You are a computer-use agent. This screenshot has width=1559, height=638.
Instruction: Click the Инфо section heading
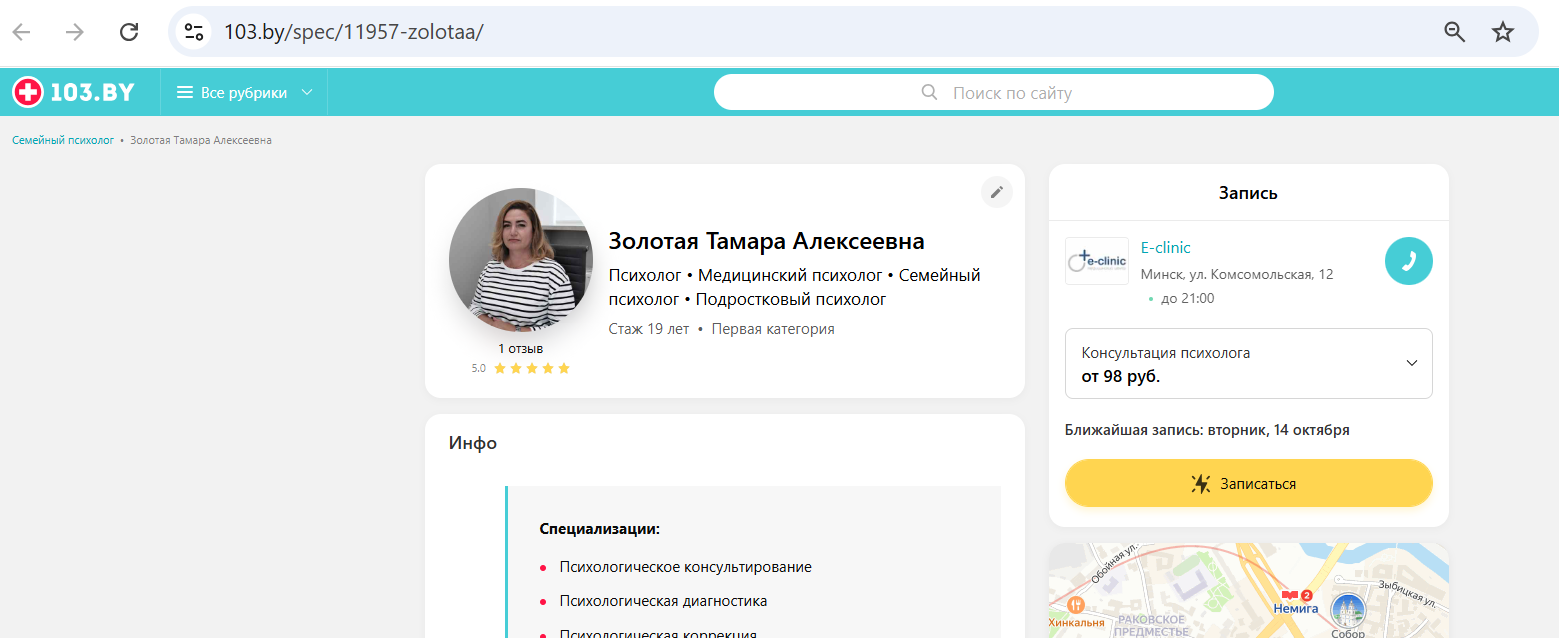[x=473, y=443]
